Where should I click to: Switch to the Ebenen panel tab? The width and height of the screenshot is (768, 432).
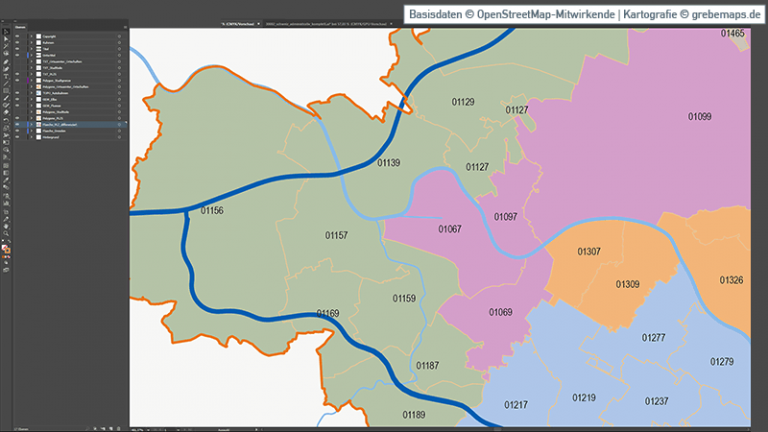[20, 27]
